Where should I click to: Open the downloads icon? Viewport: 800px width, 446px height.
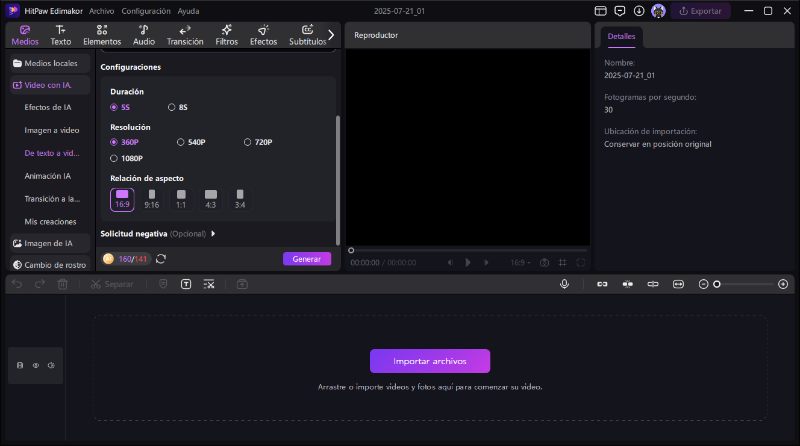pos(639,11)
